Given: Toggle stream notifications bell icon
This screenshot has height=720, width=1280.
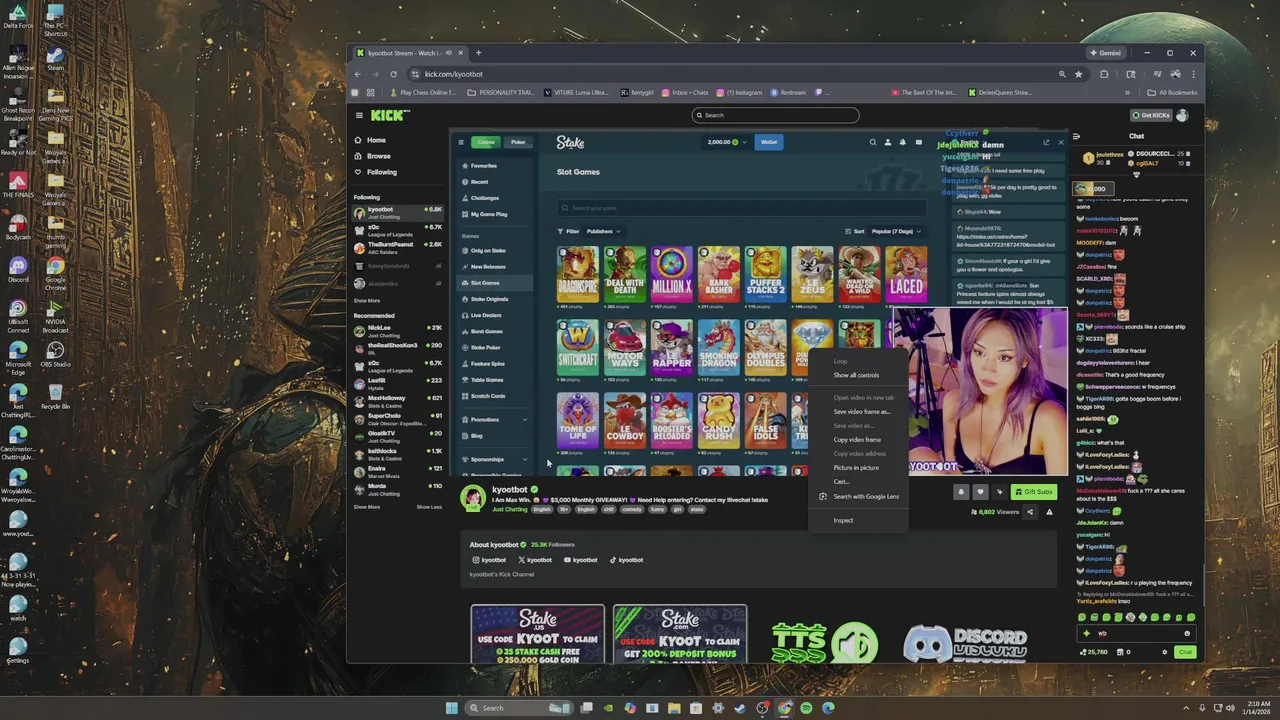Looking at the screenshot, I should pyautogui.click(x=961, y=491).
